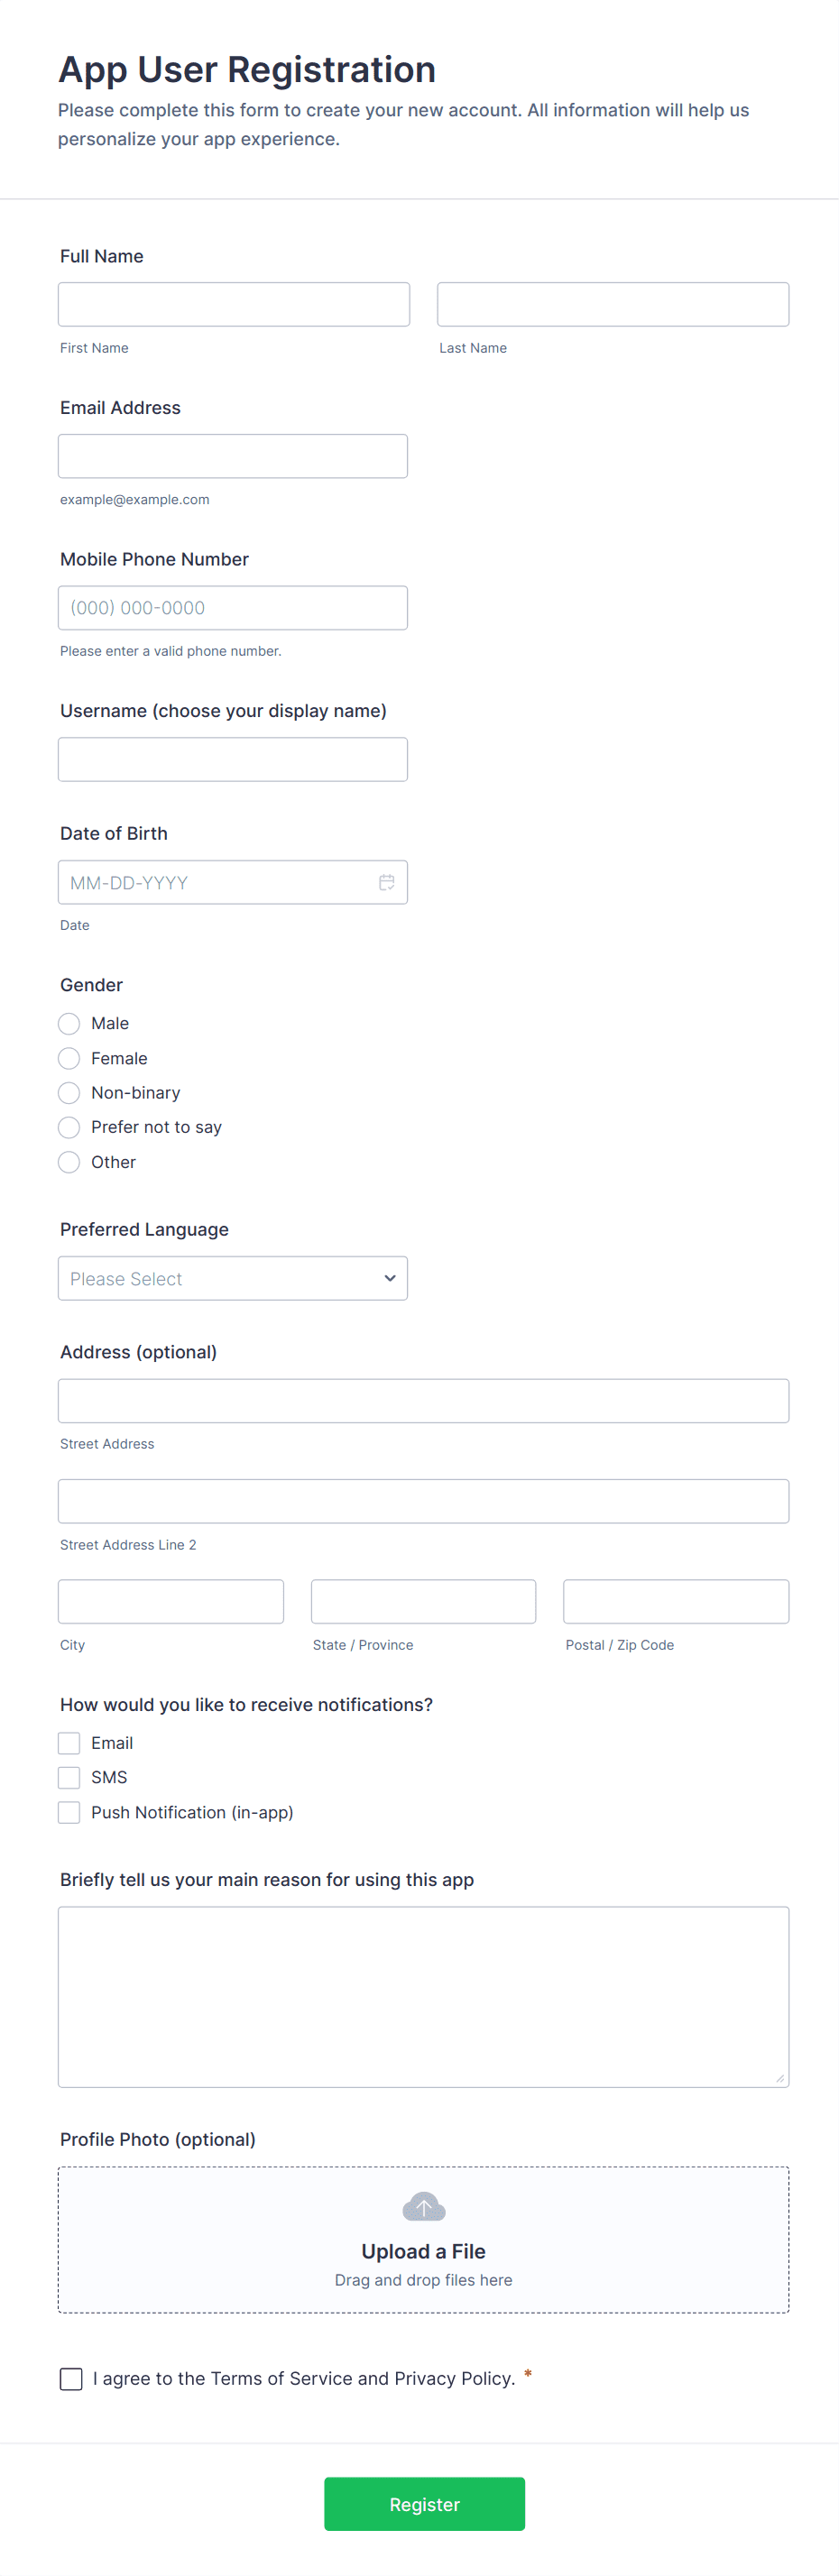
Task: Check the SMS notification box
Action: tap(69, 1777)
